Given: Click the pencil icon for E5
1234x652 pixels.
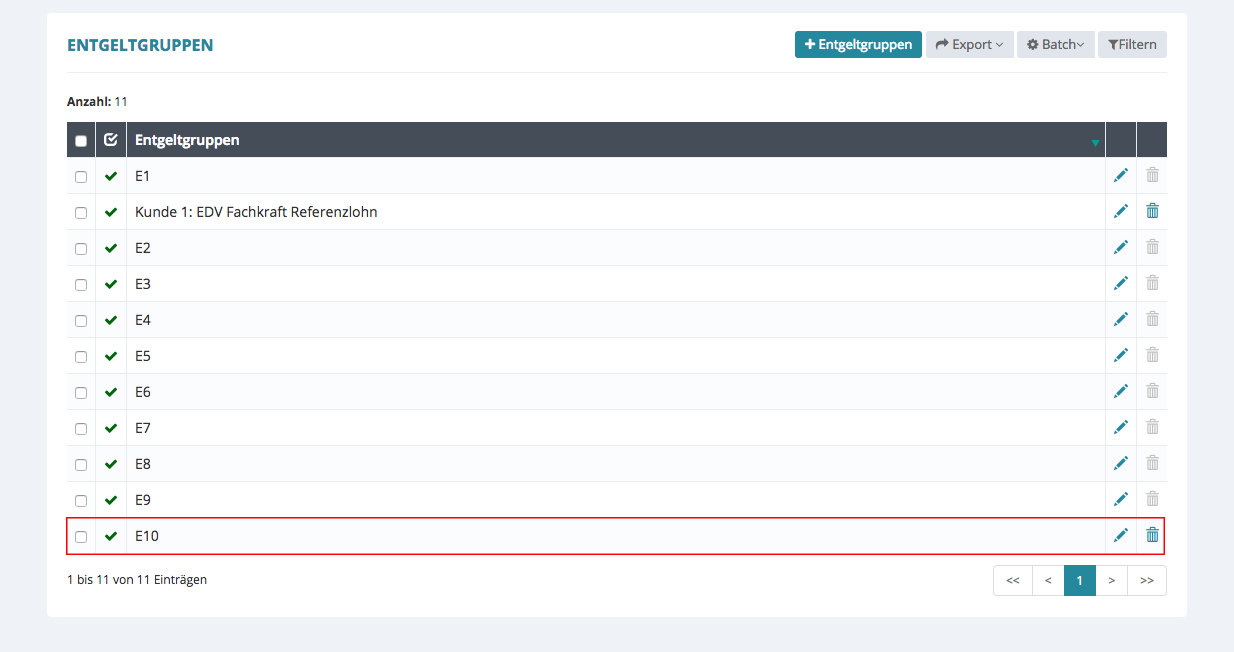Looking at the screenshot, I should click(1121, 355).
